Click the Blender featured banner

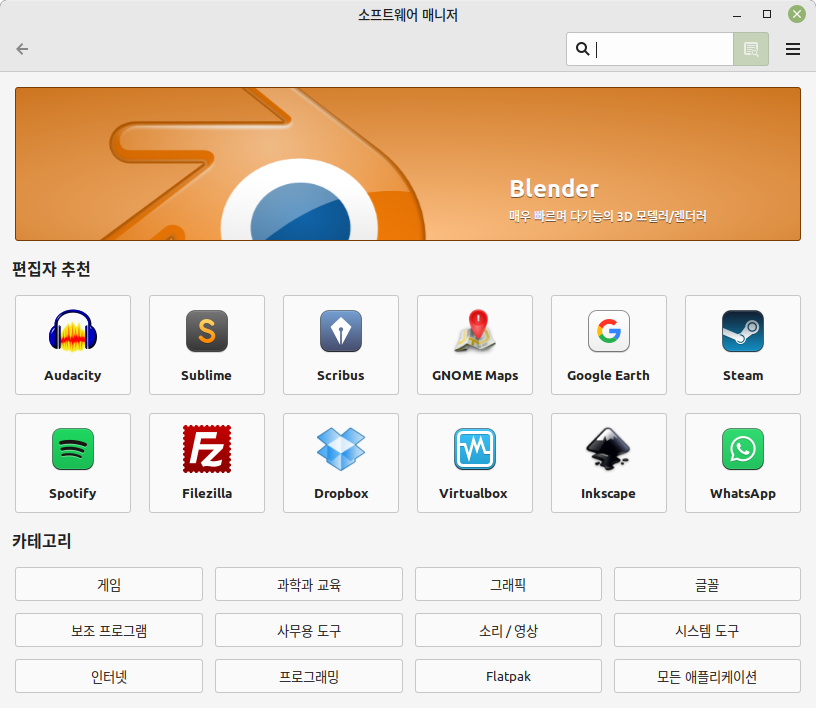pyautogui.click(x=408, y=164)
